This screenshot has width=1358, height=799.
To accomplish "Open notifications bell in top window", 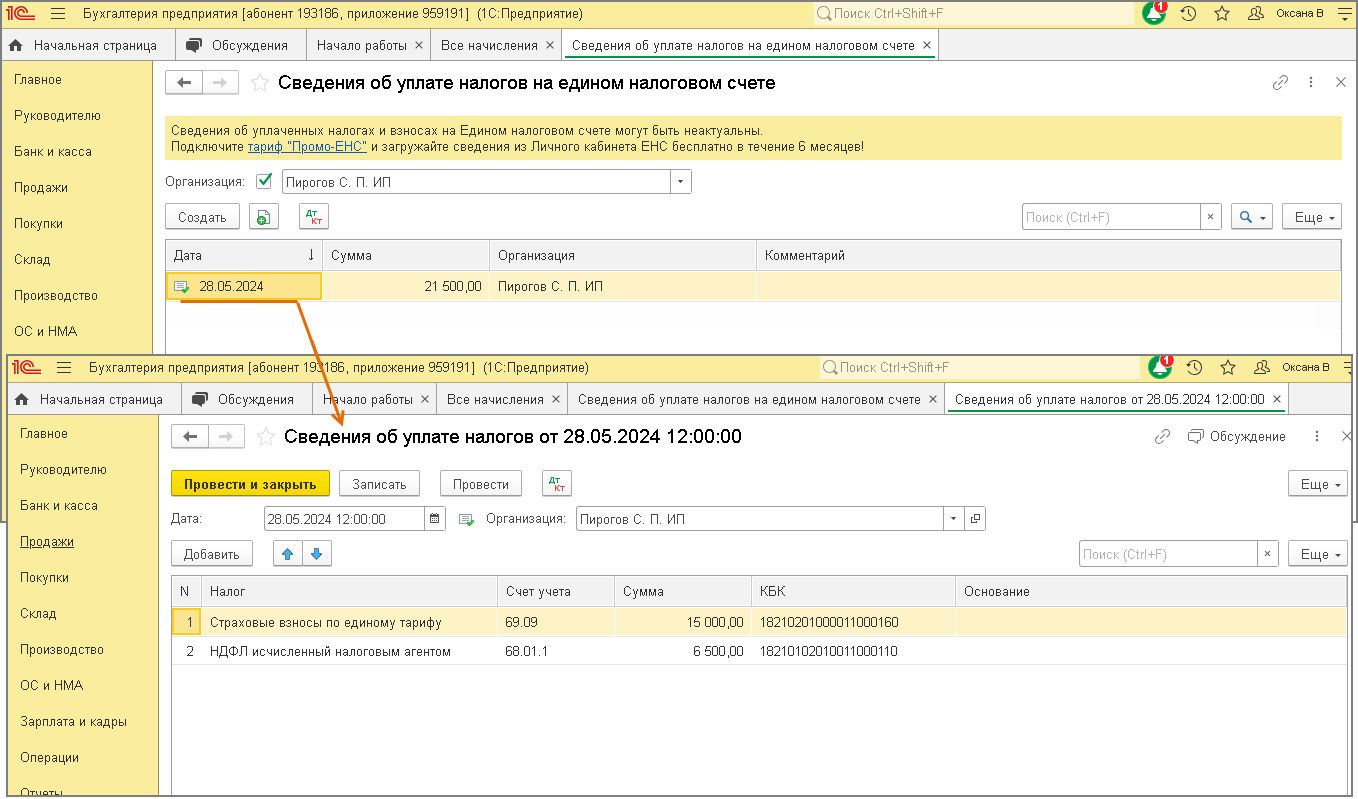I will (1155, 13).
